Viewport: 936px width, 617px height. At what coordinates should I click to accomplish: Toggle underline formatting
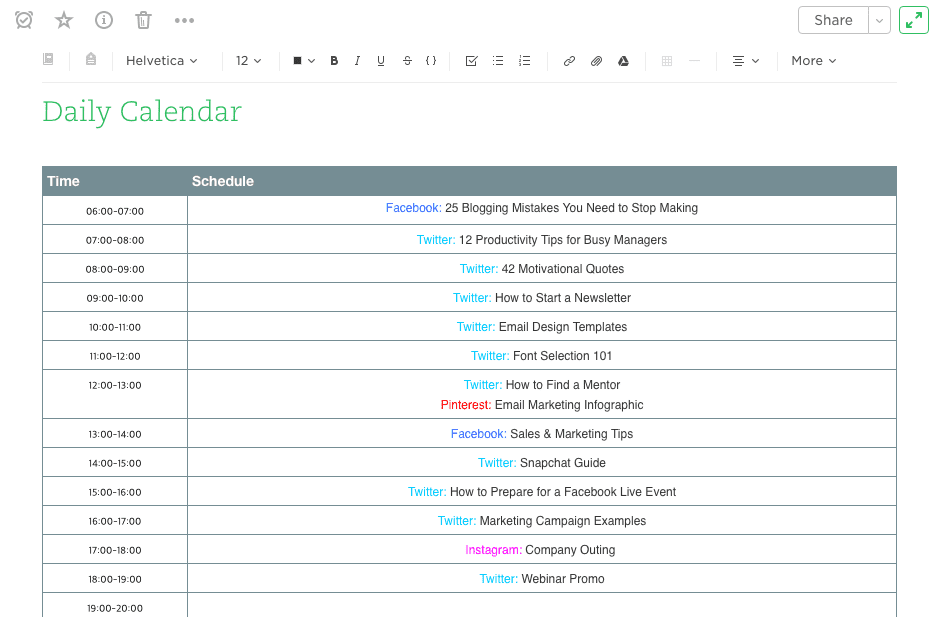(380, 61)
